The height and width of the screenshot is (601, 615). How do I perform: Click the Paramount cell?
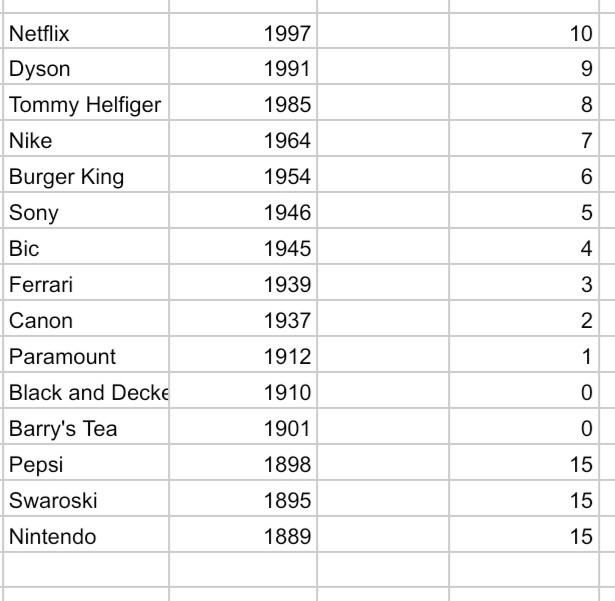(86, 354)
